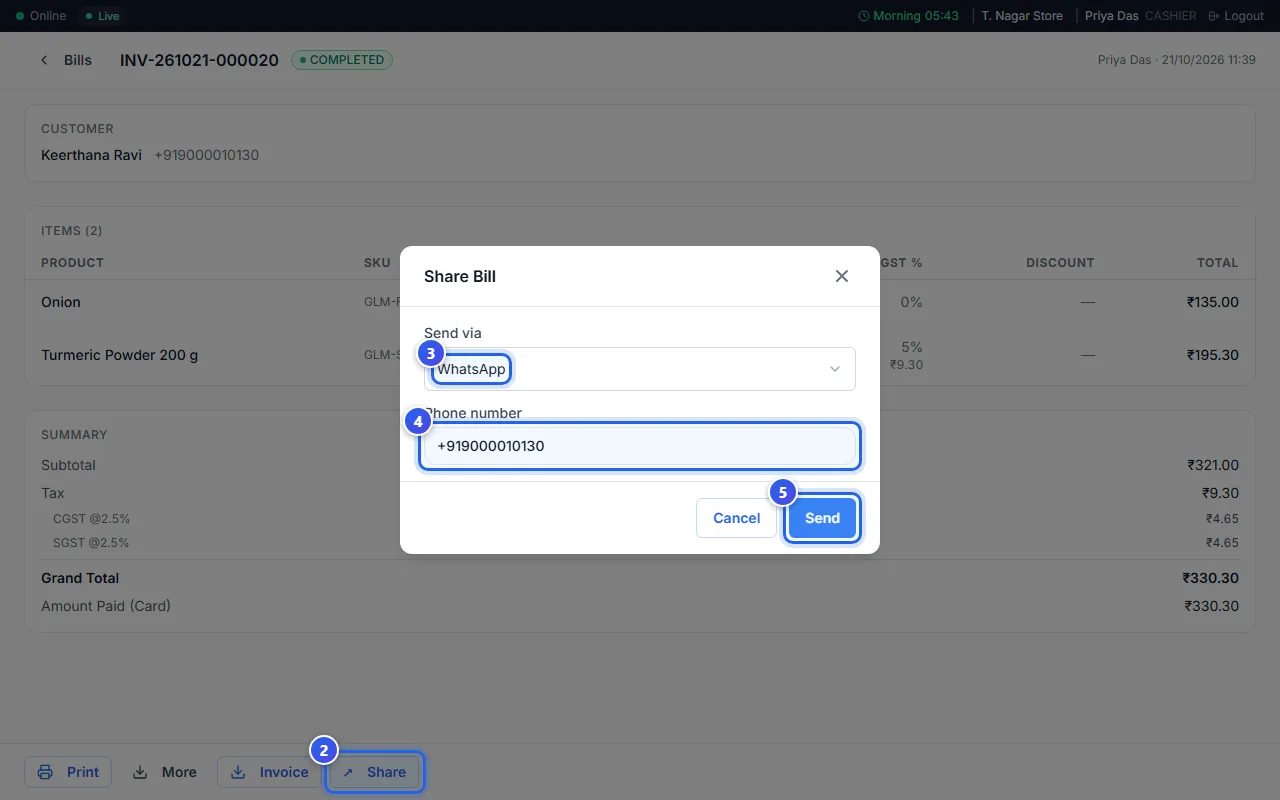Image resolution: width=1280 pixels, height=800 pixels.
Task: Click the ₹135.00 total for Onion
Action: point(1212,302)
